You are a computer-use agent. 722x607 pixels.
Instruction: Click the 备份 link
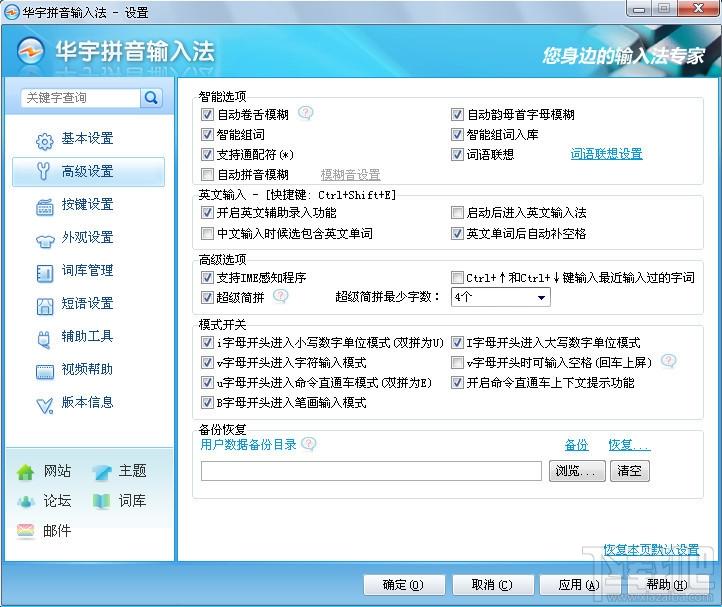coord(576,445)
